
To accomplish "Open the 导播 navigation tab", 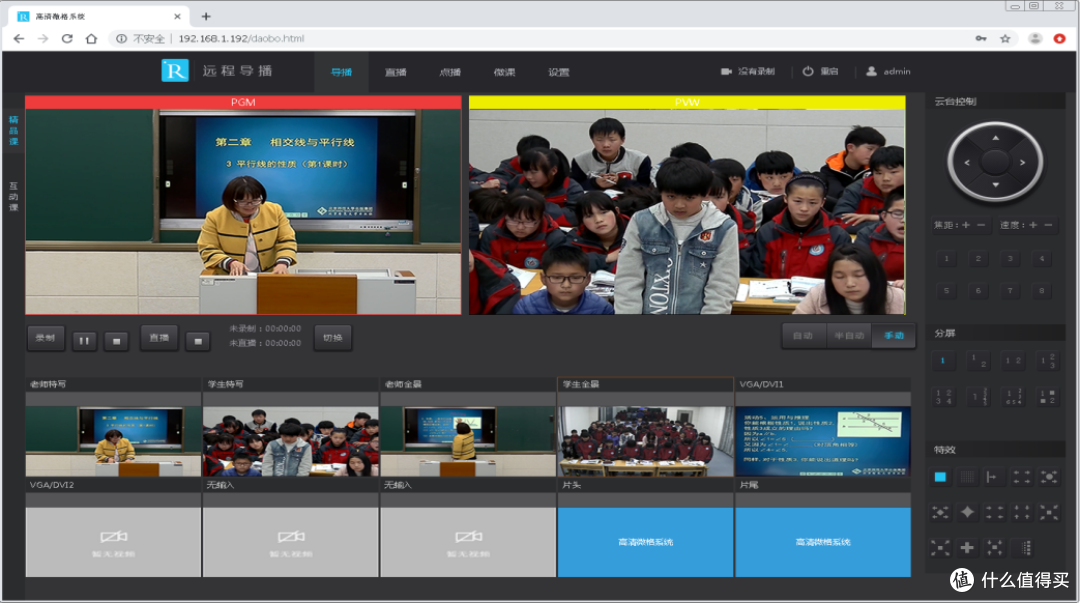I will (x=342, y=72).
